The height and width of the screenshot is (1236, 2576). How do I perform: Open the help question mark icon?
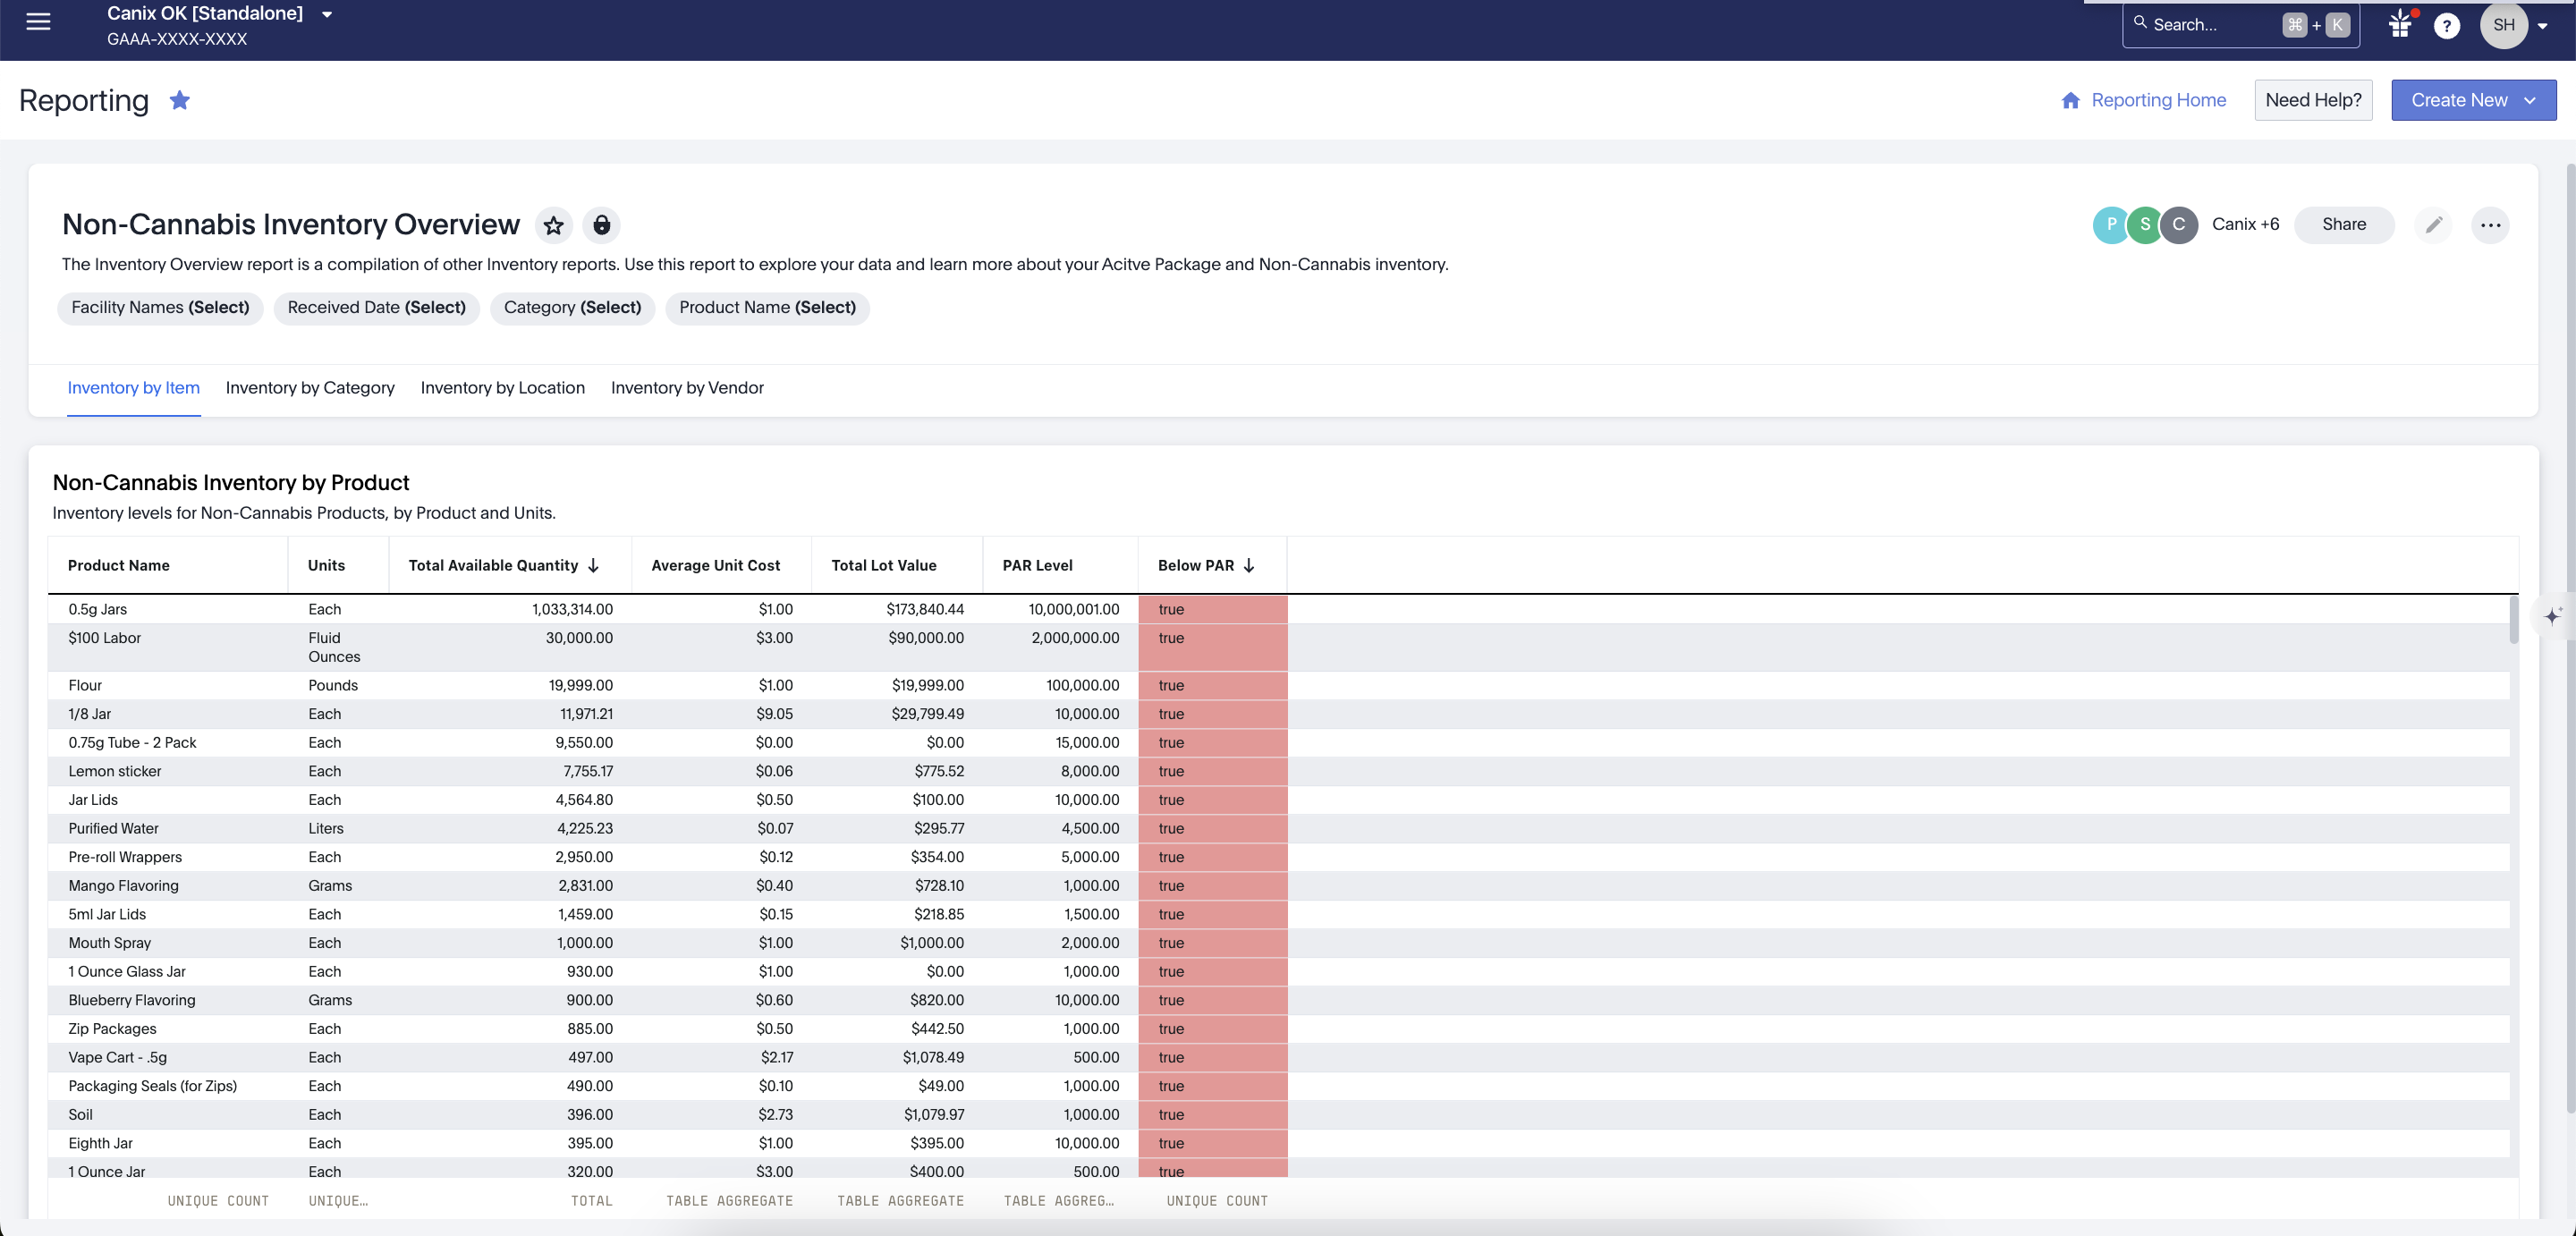tap(2446, 26)
